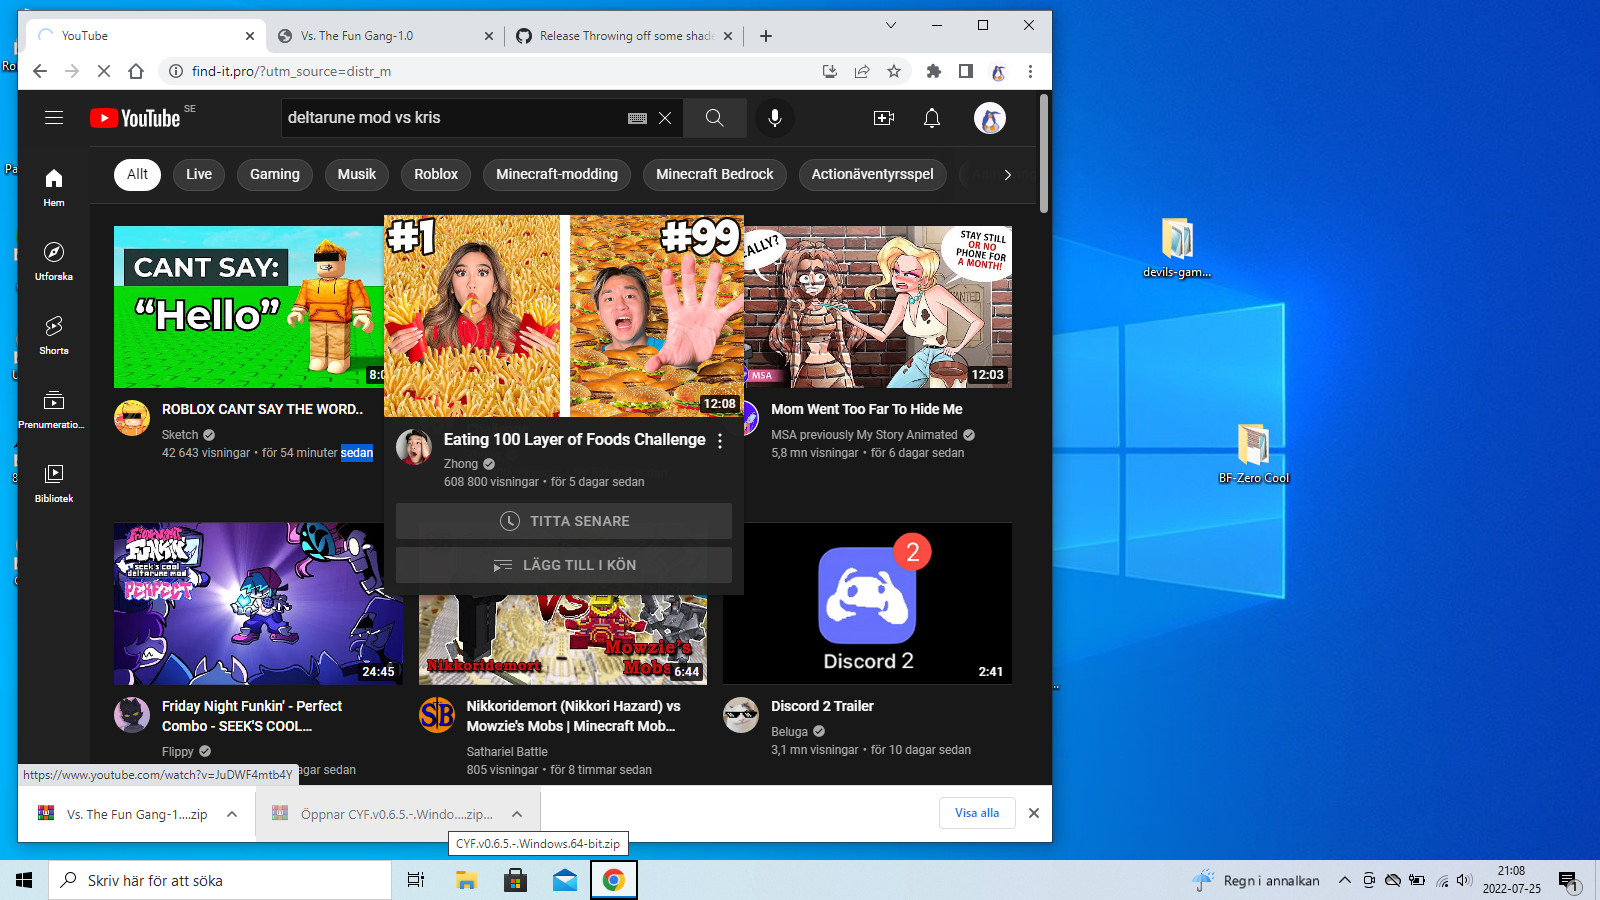Show hidden system tray icons
Viewport: 1600px width, 900px height.
[1345, 880]
